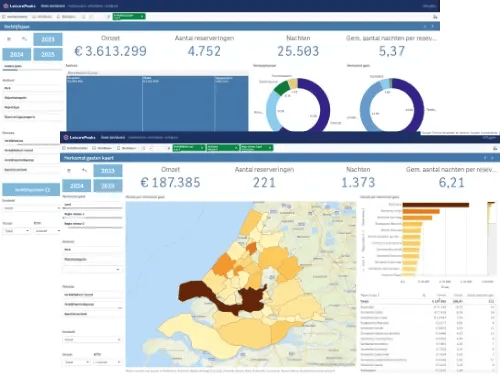Go to the next sheet via the front window arrow
The image size is (500, 375).
tap(493, 158)
